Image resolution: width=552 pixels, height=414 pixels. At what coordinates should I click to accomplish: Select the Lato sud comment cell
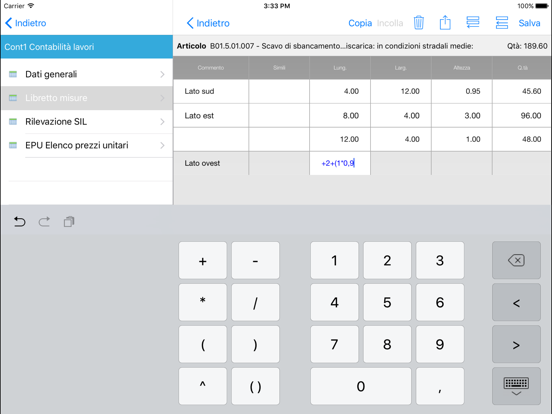click(x=211, y=91)
